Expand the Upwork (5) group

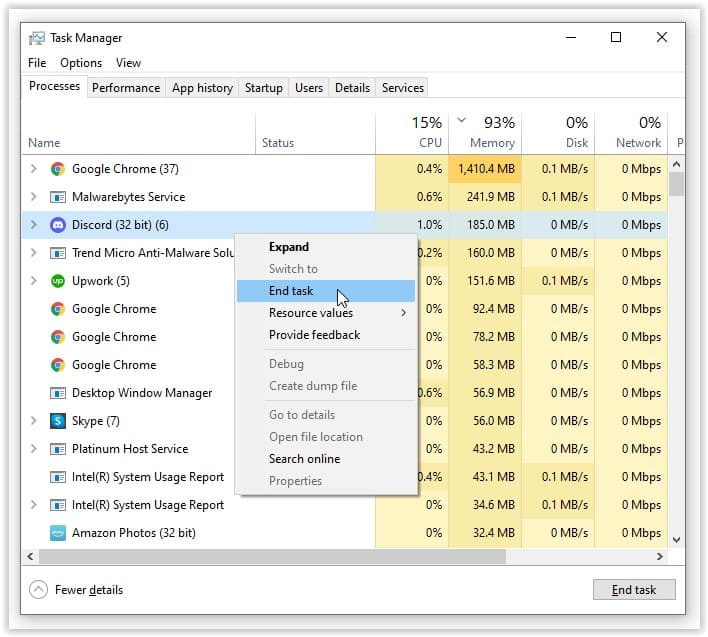pyautogui.click(x=33, y=281)
